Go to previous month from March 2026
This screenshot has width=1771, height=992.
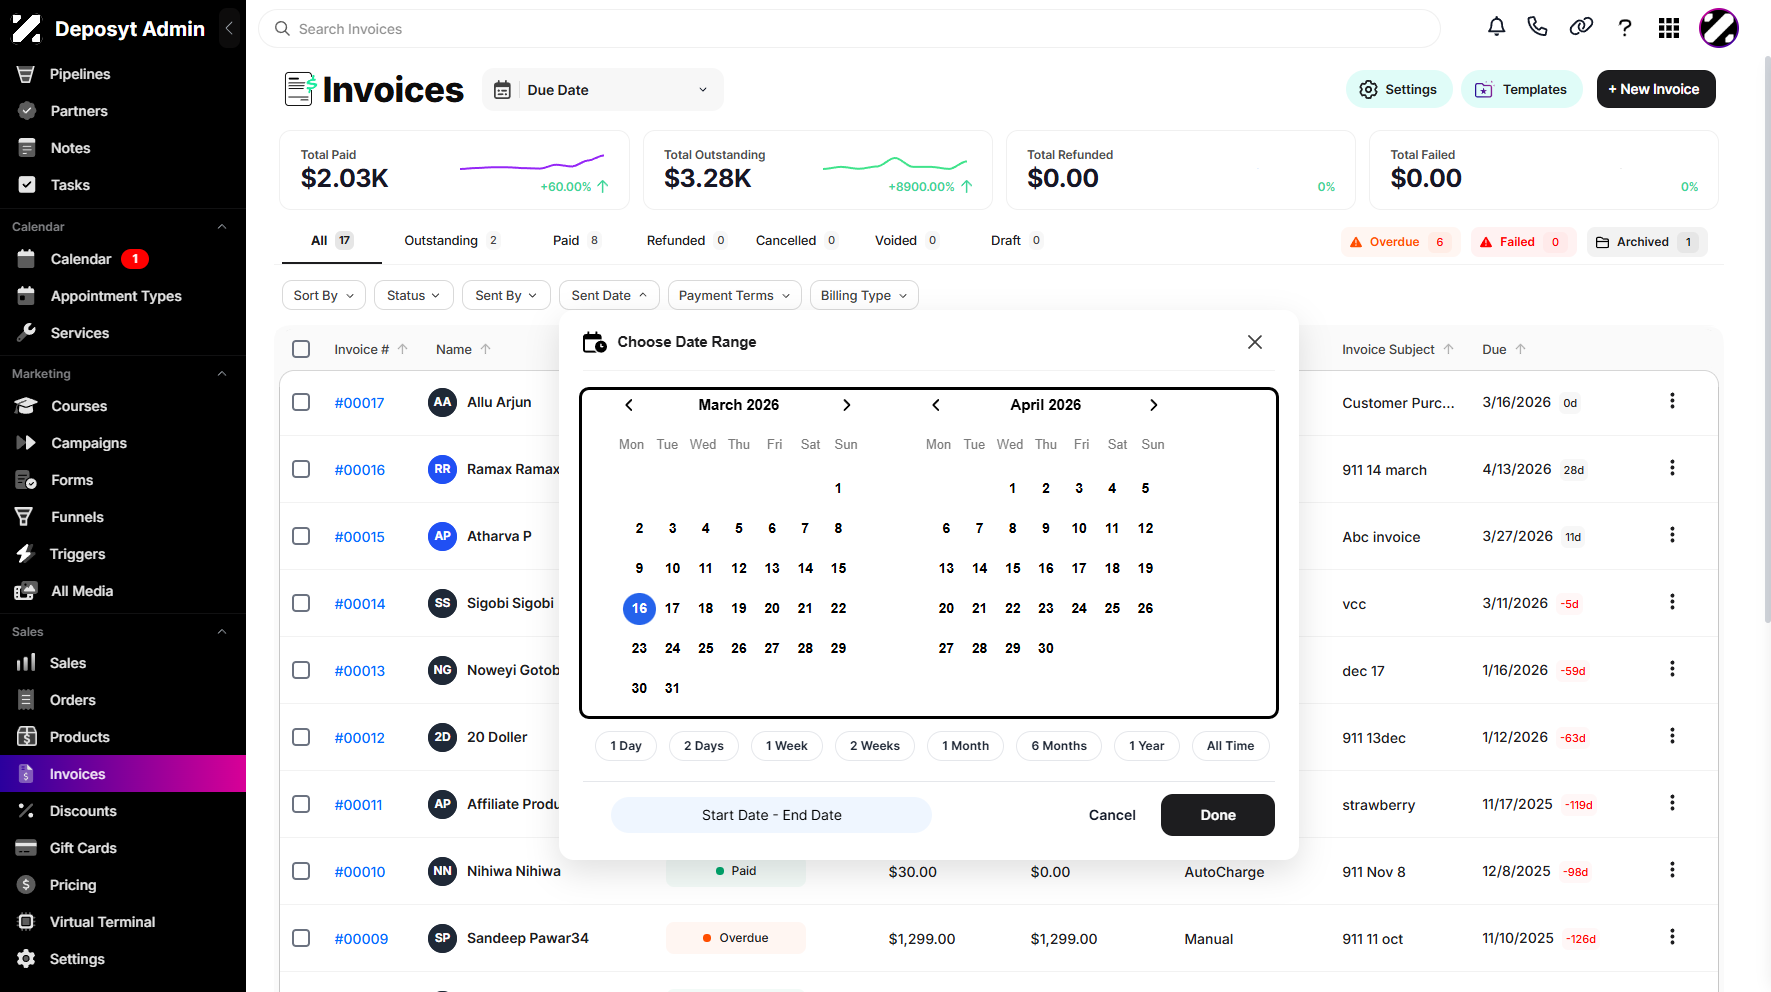point(629,405)
